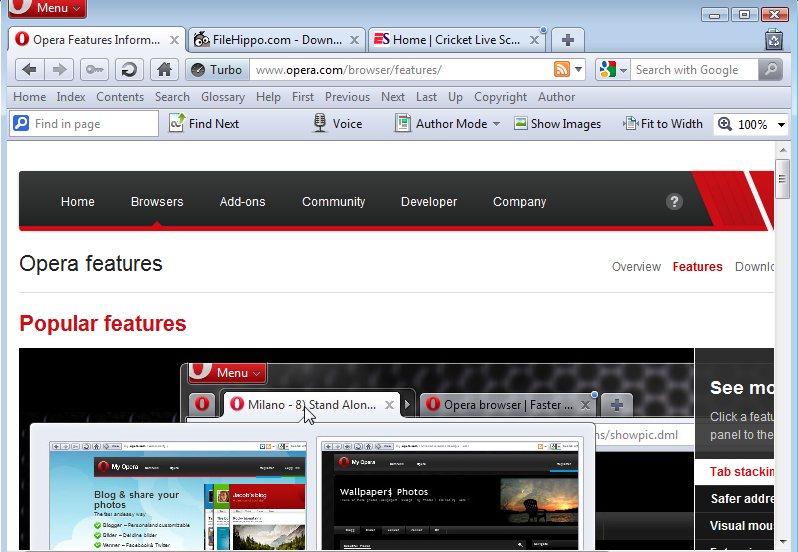Screen dimensions: 798x552
Task: Close the Opera Features tab
Action: [174, 40]
